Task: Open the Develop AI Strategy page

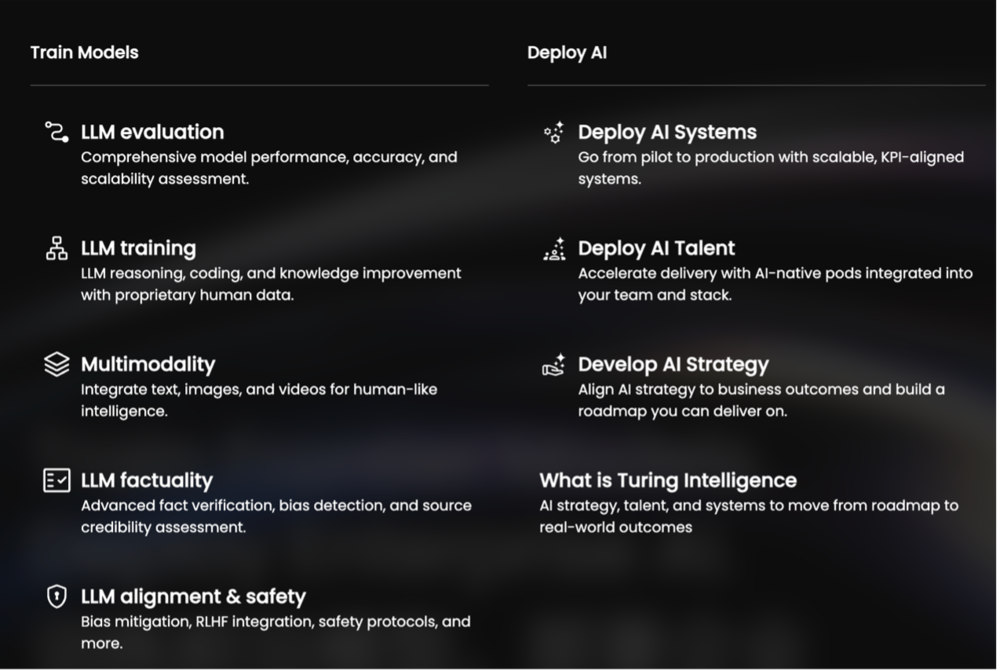Action: coord(673,365)
